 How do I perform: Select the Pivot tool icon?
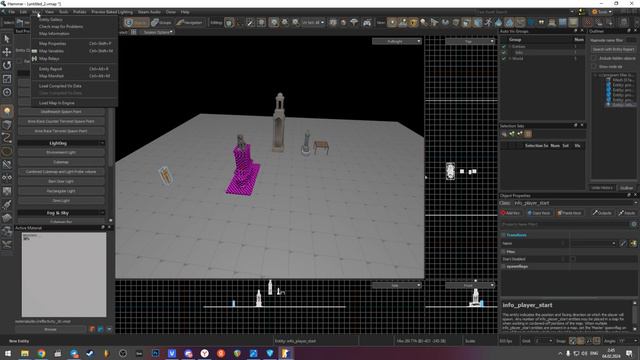[x=7, y=92]
